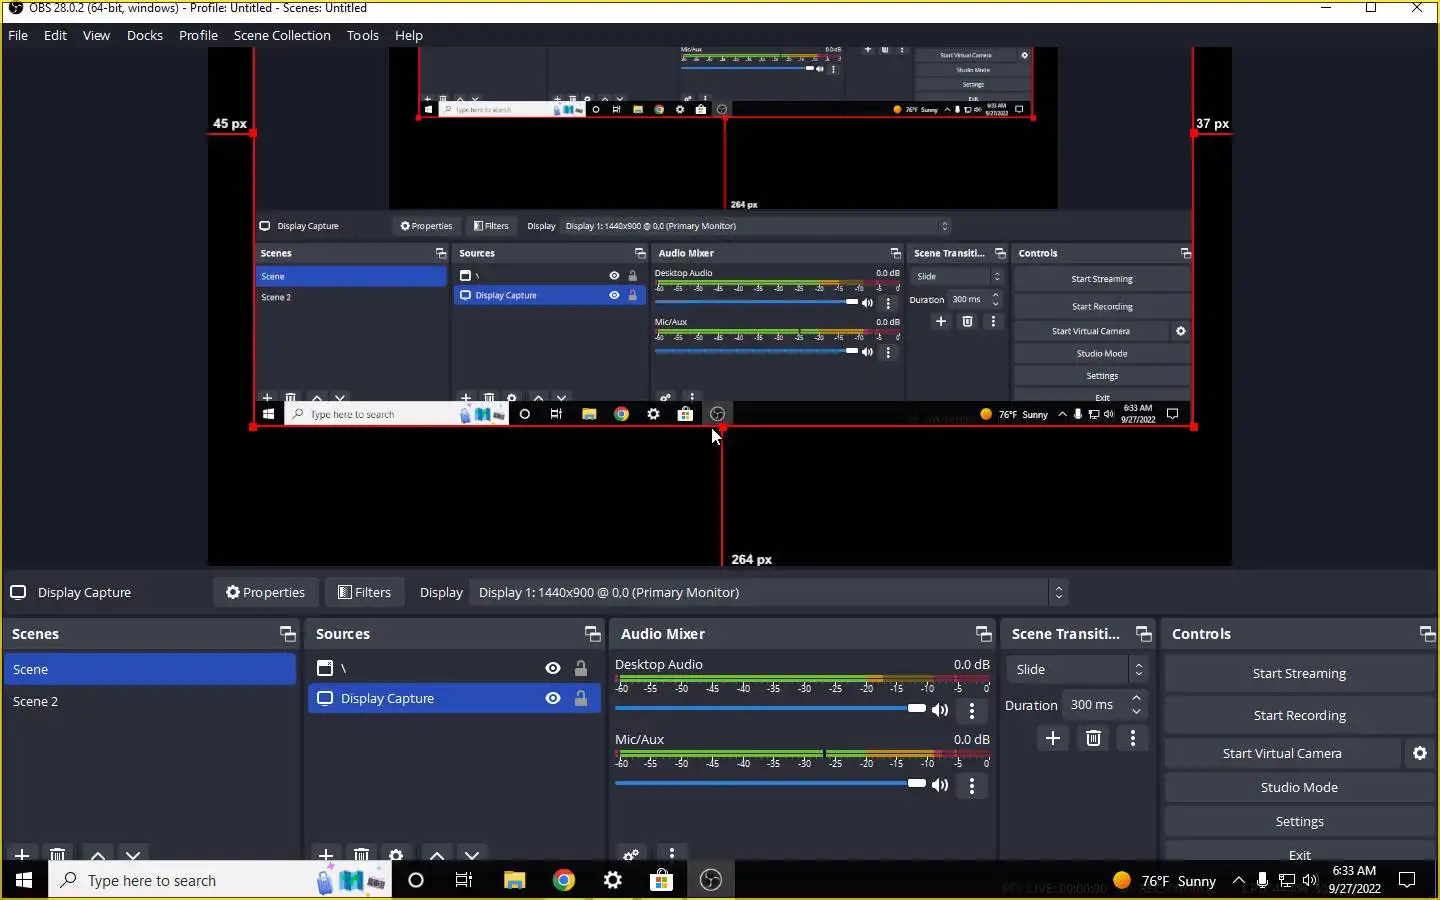Remove the selected scene transition
Image resolution: width=1440 pixels, height=900 pixels.
1094,738
